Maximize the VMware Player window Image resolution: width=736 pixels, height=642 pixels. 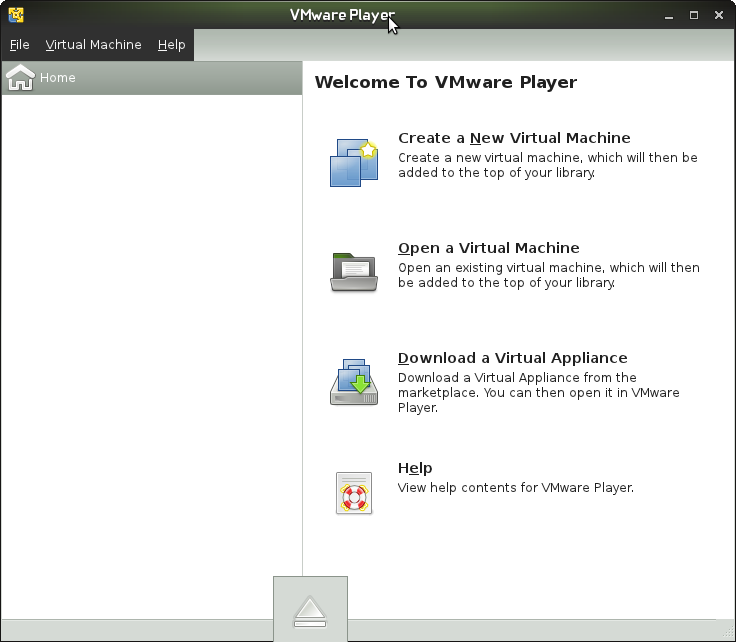pos(694,15)
